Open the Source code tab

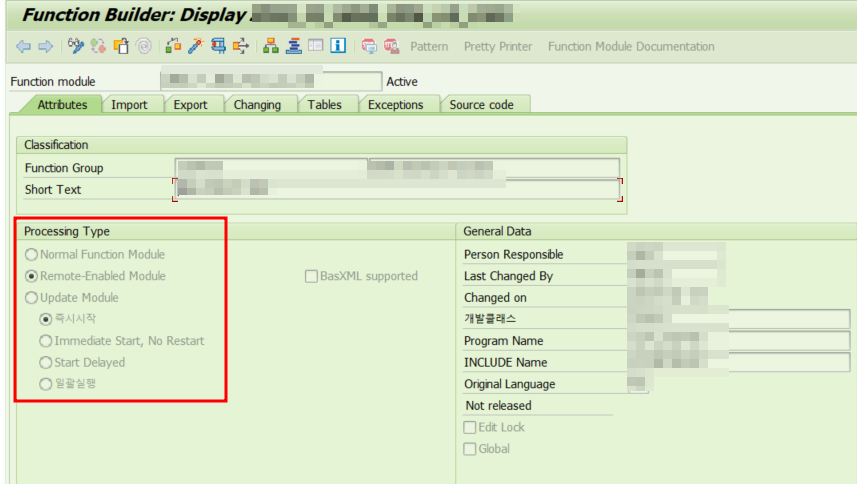coord(481,104)
